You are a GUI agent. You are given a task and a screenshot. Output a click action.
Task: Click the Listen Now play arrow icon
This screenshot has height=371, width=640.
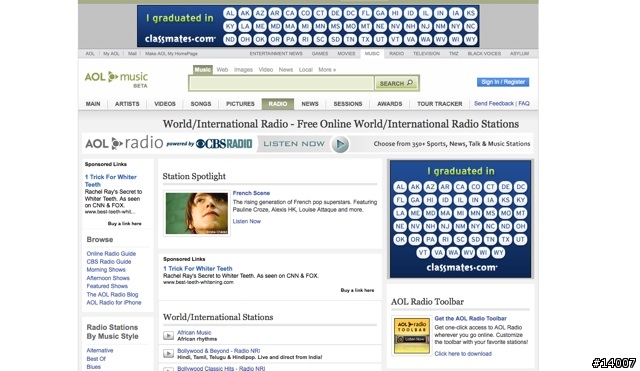(340, 144)
